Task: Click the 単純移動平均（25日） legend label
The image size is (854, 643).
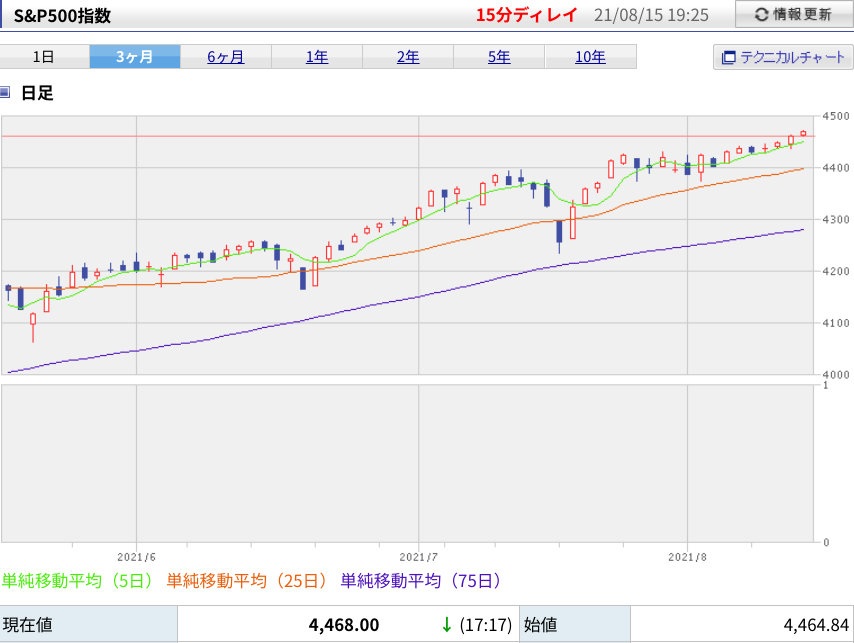Action: [247, 581]
